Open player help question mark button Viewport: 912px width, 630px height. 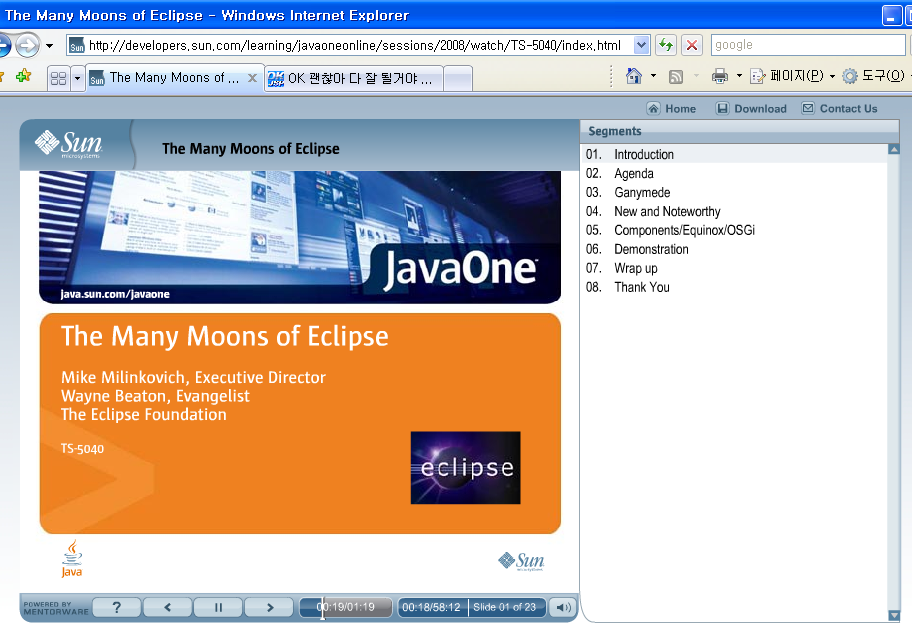(x=116, y=607)
